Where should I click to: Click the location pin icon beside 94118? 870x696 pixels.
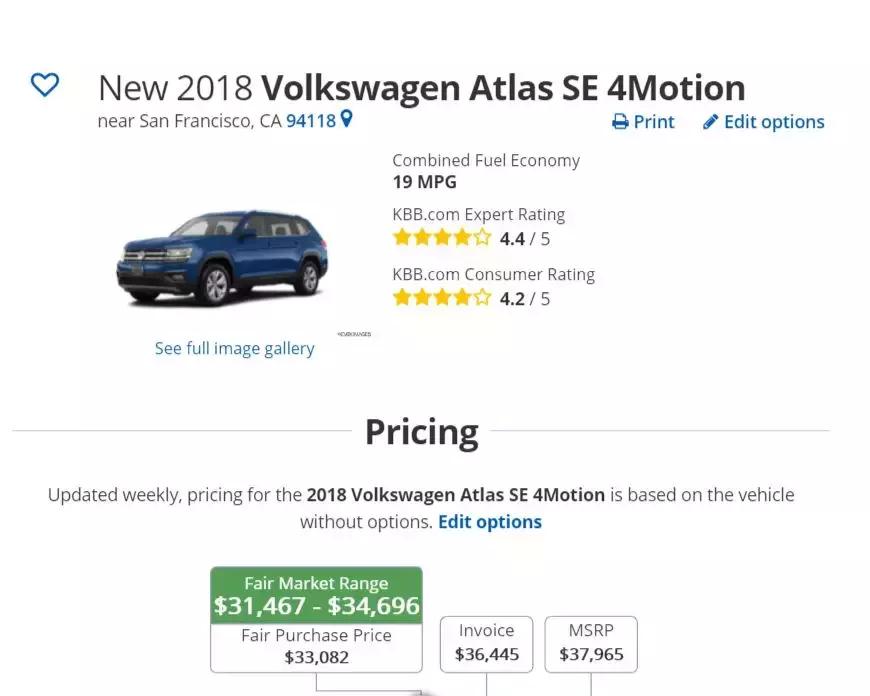coord(347,120)
